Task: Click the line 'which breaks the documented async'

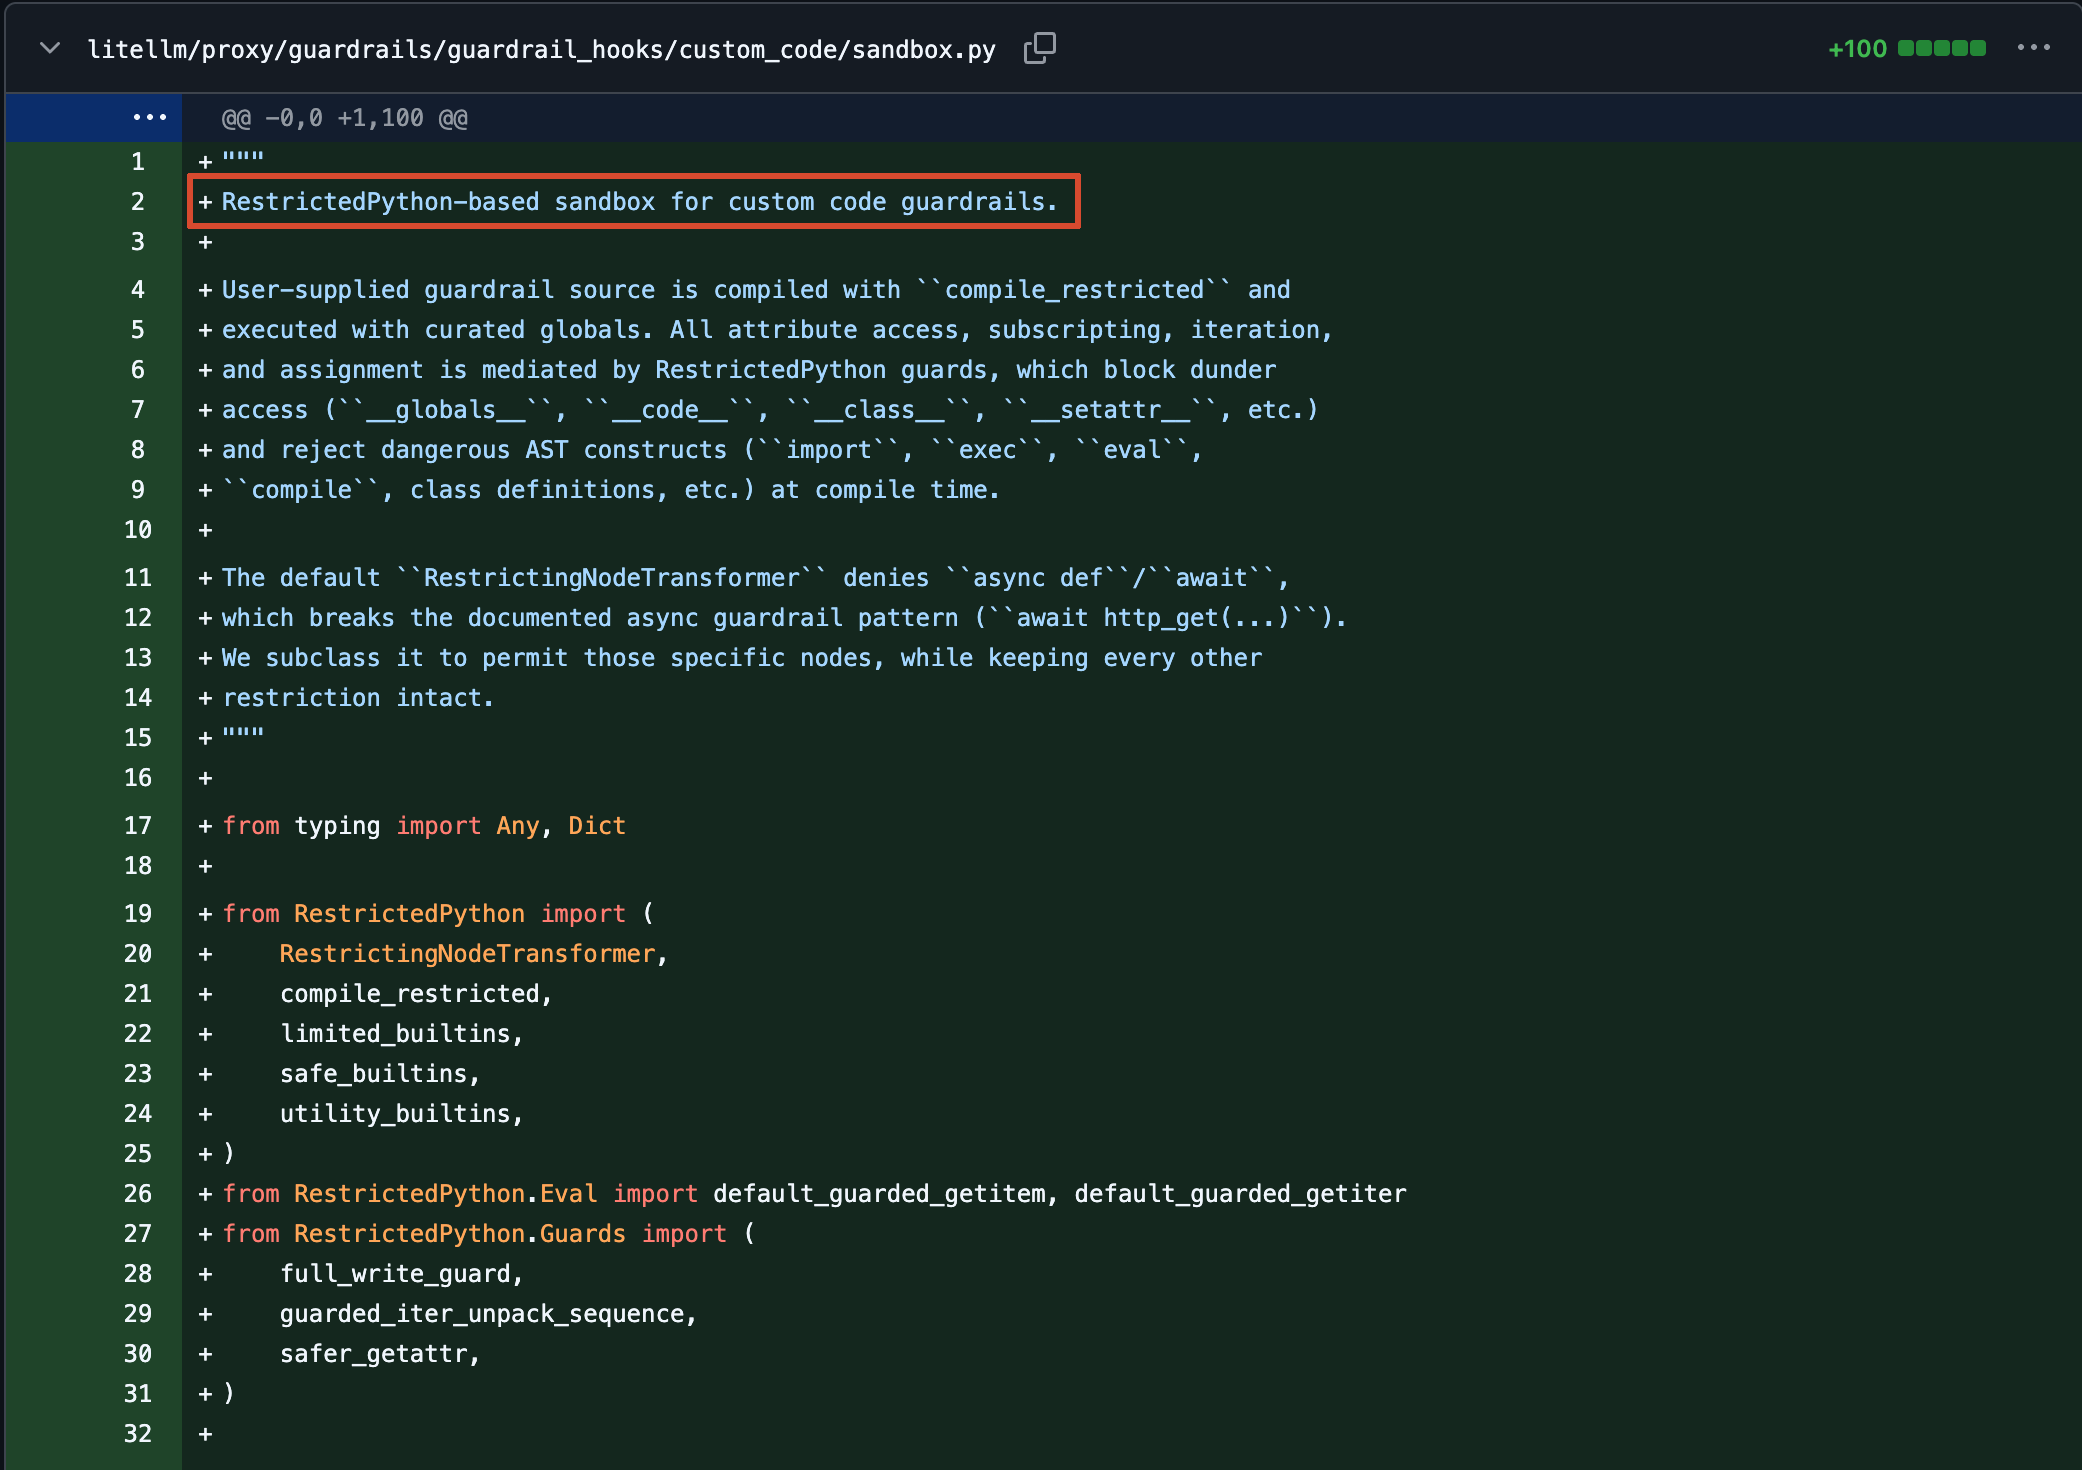Action: [x=784, y=618]
